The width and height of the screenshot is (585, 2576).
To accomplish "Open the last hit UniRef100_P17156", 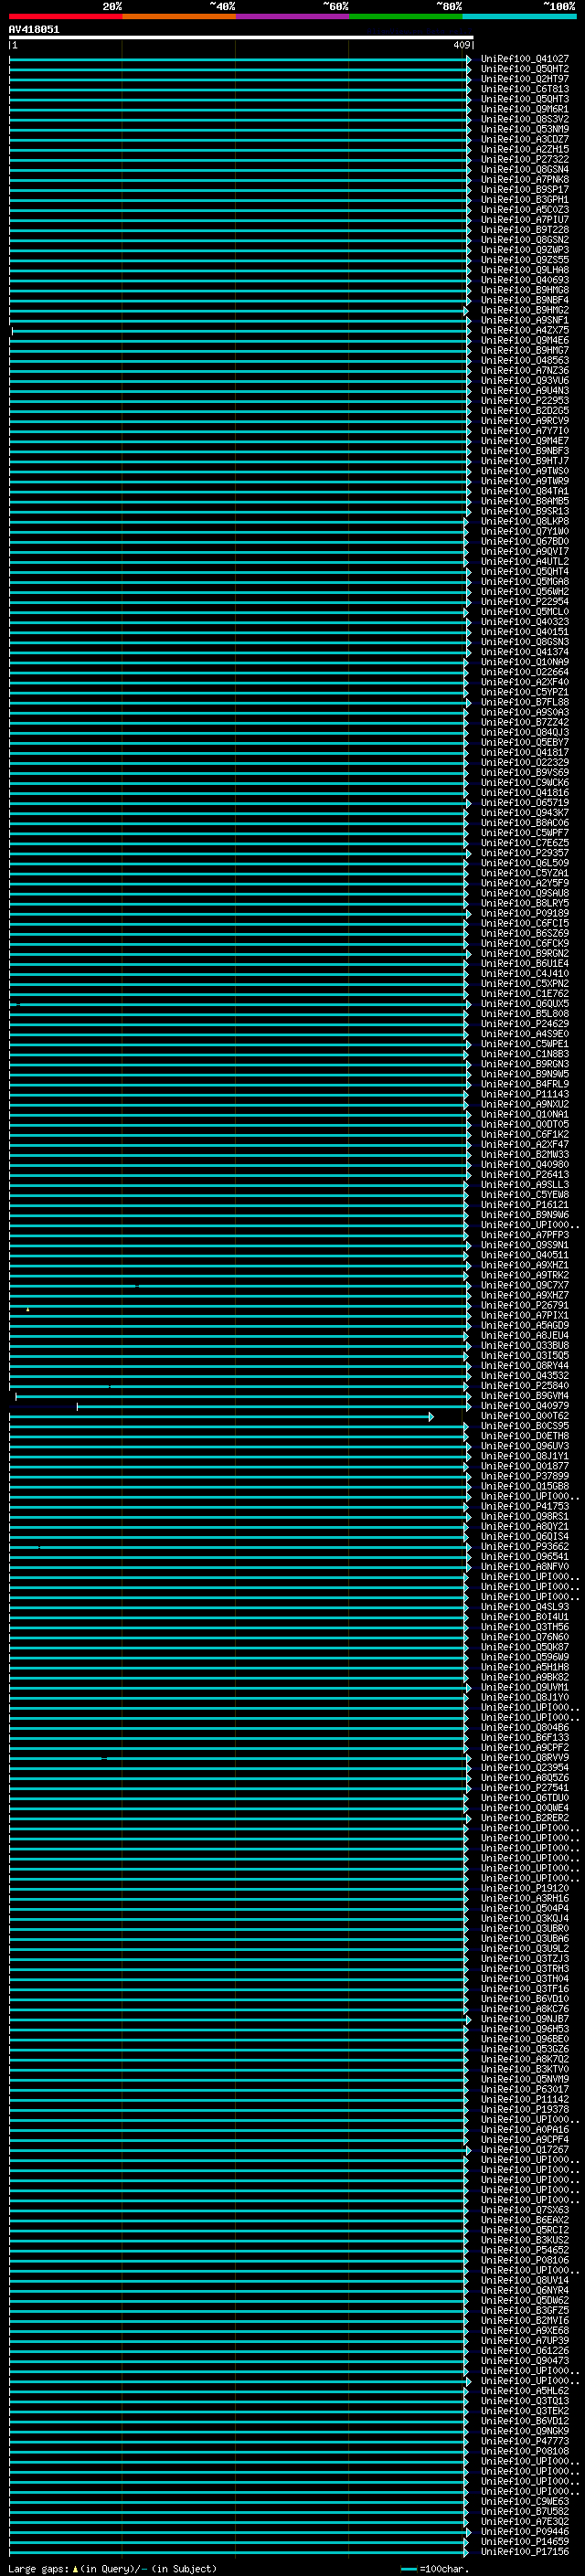I will (524, 2551).
